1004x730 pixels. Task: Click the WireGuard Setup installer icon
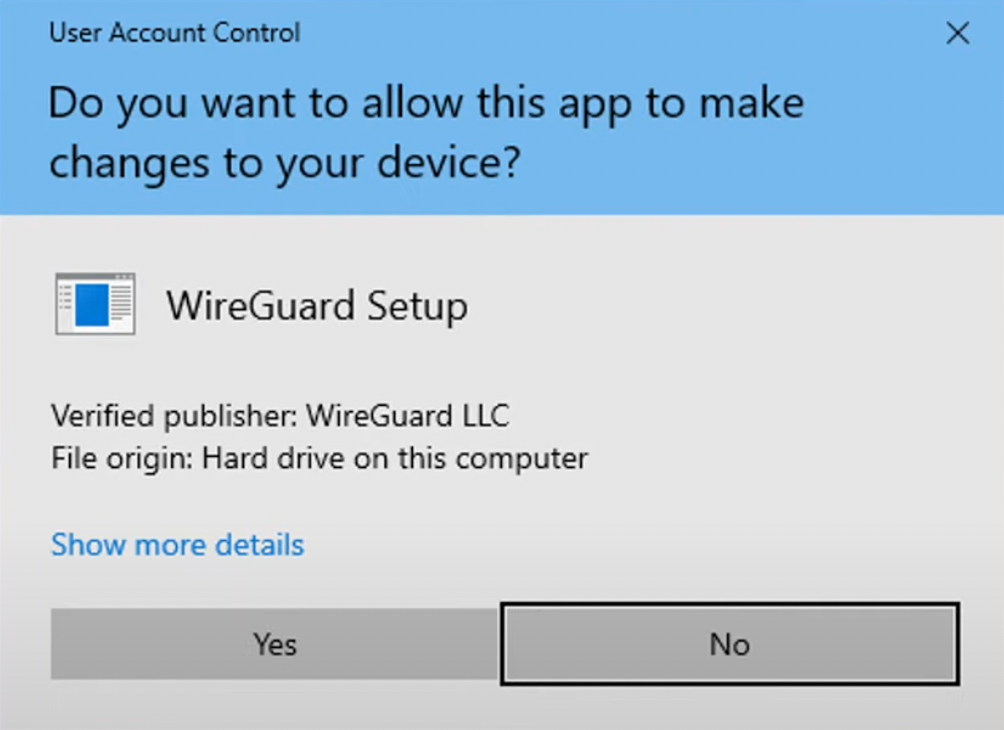pyautogui.click(x=95, y=303)
